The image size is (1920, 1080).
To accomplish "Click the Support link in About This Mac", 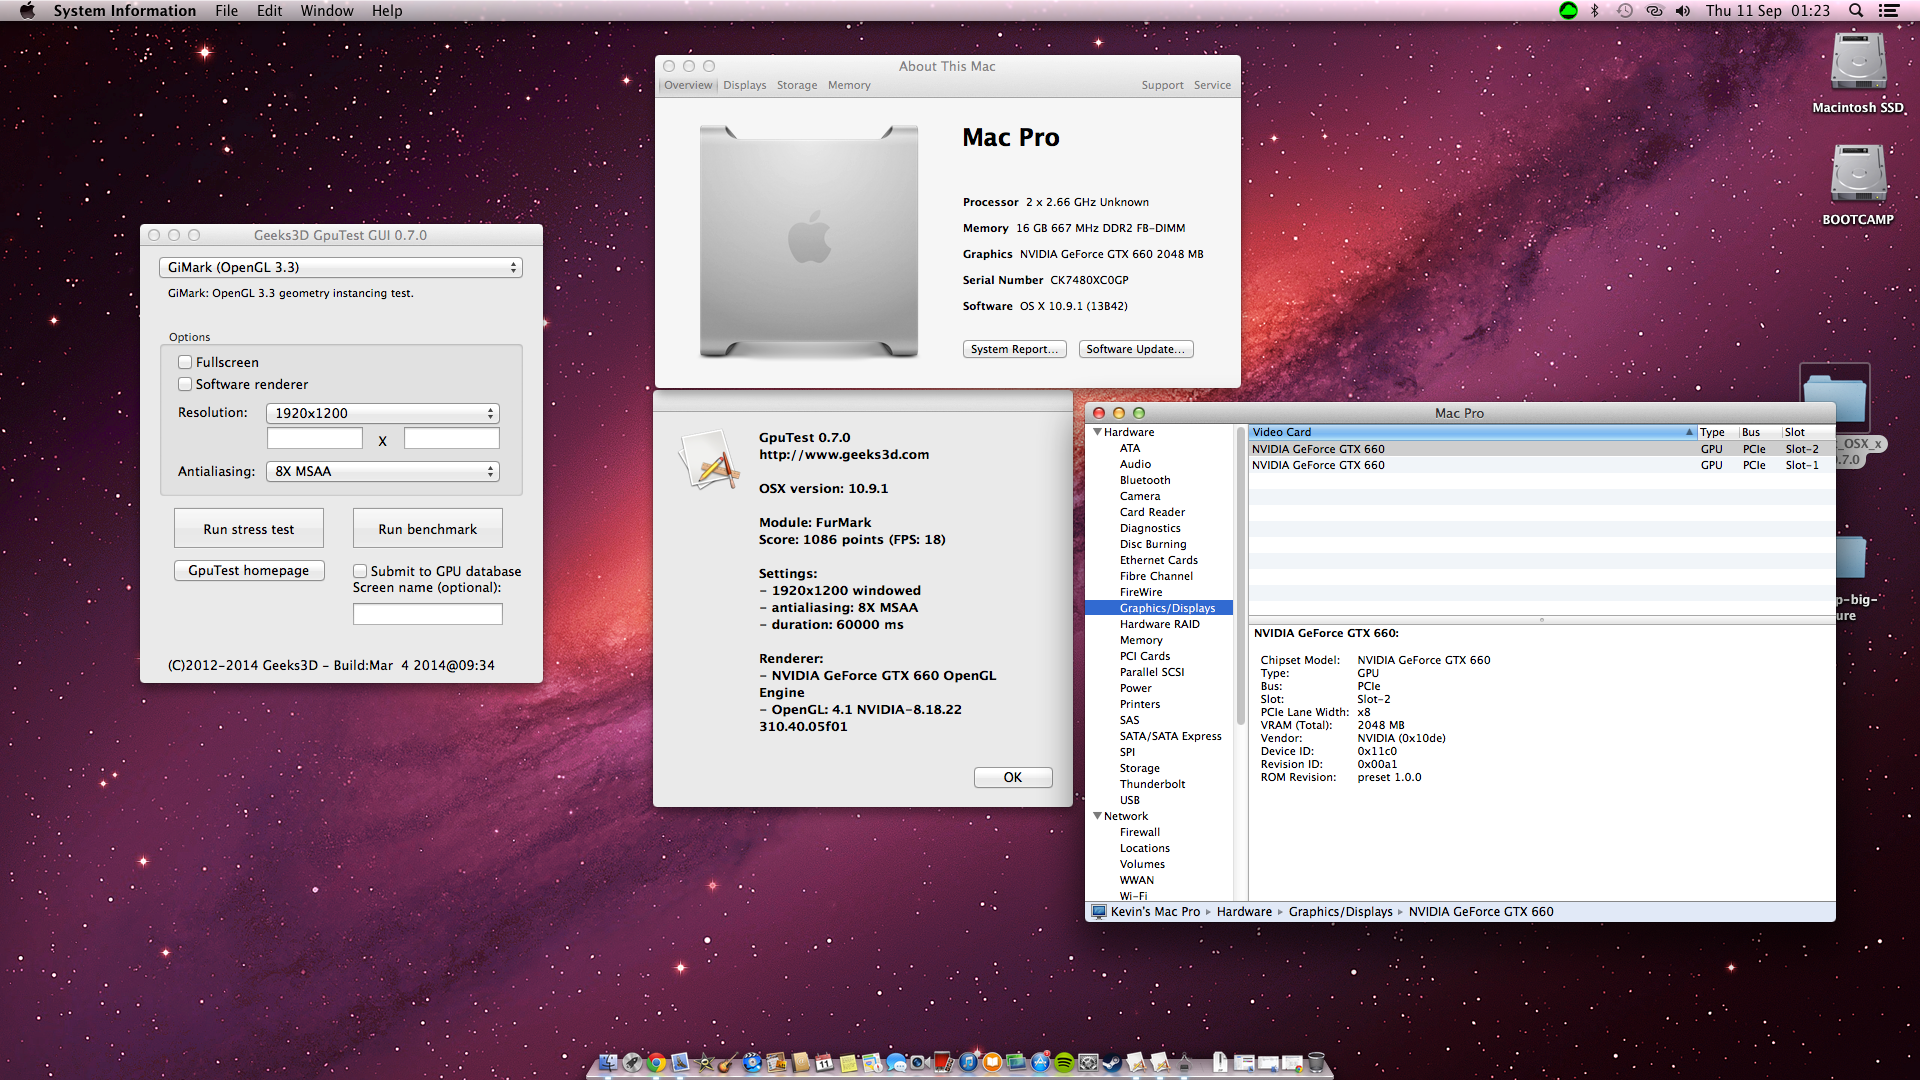I will (x=1162, y=85).
